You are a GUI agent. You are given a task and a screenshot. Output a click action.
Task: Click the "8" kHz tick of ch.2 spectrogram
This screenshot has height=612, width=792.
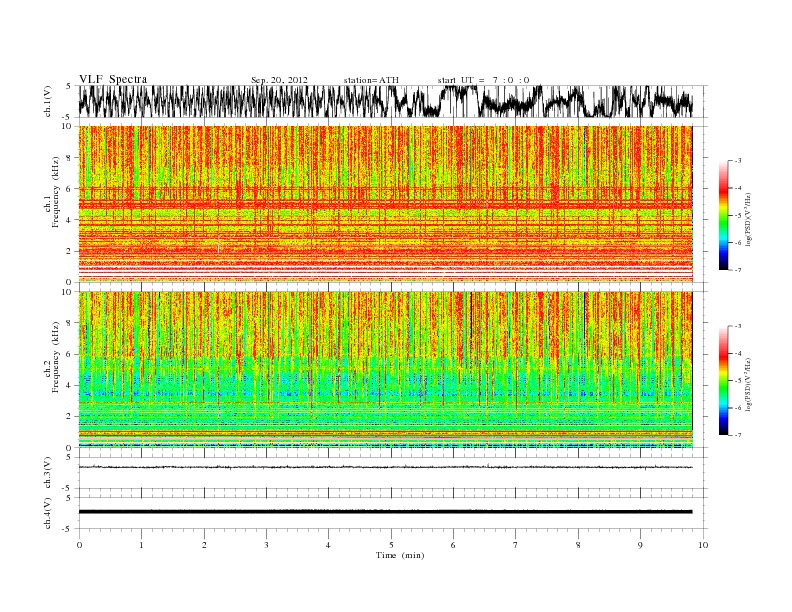(x=69, y=323)
